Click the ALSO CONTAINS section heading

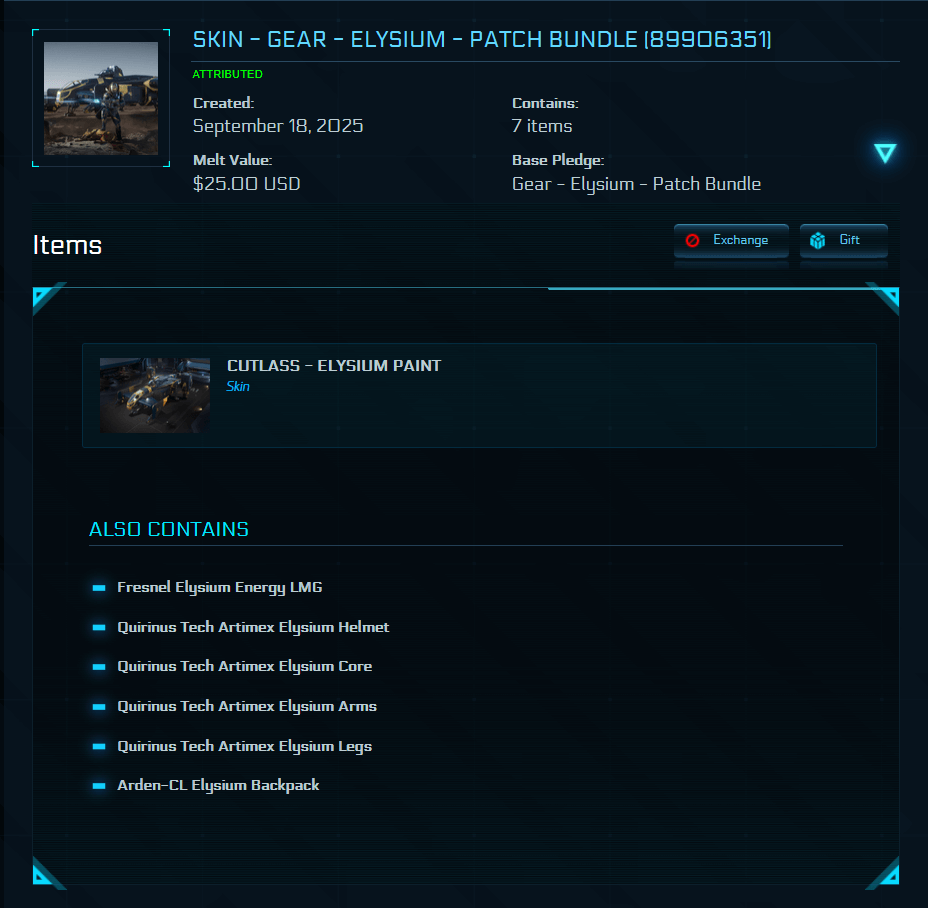(x=169, y=529)
